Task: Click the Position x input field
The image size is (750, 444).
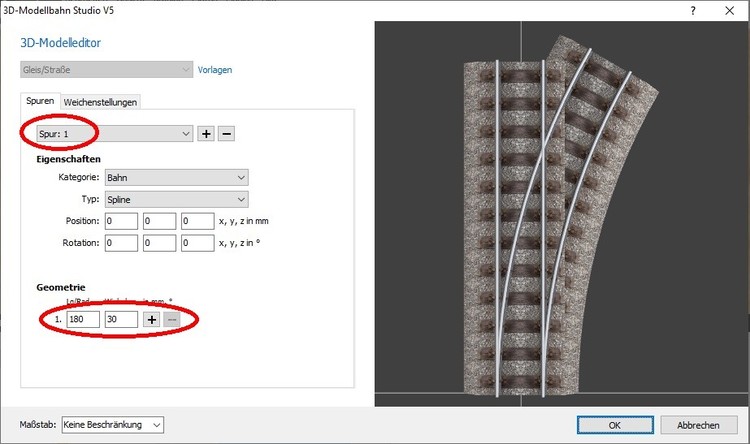Action: pos(121,221)
